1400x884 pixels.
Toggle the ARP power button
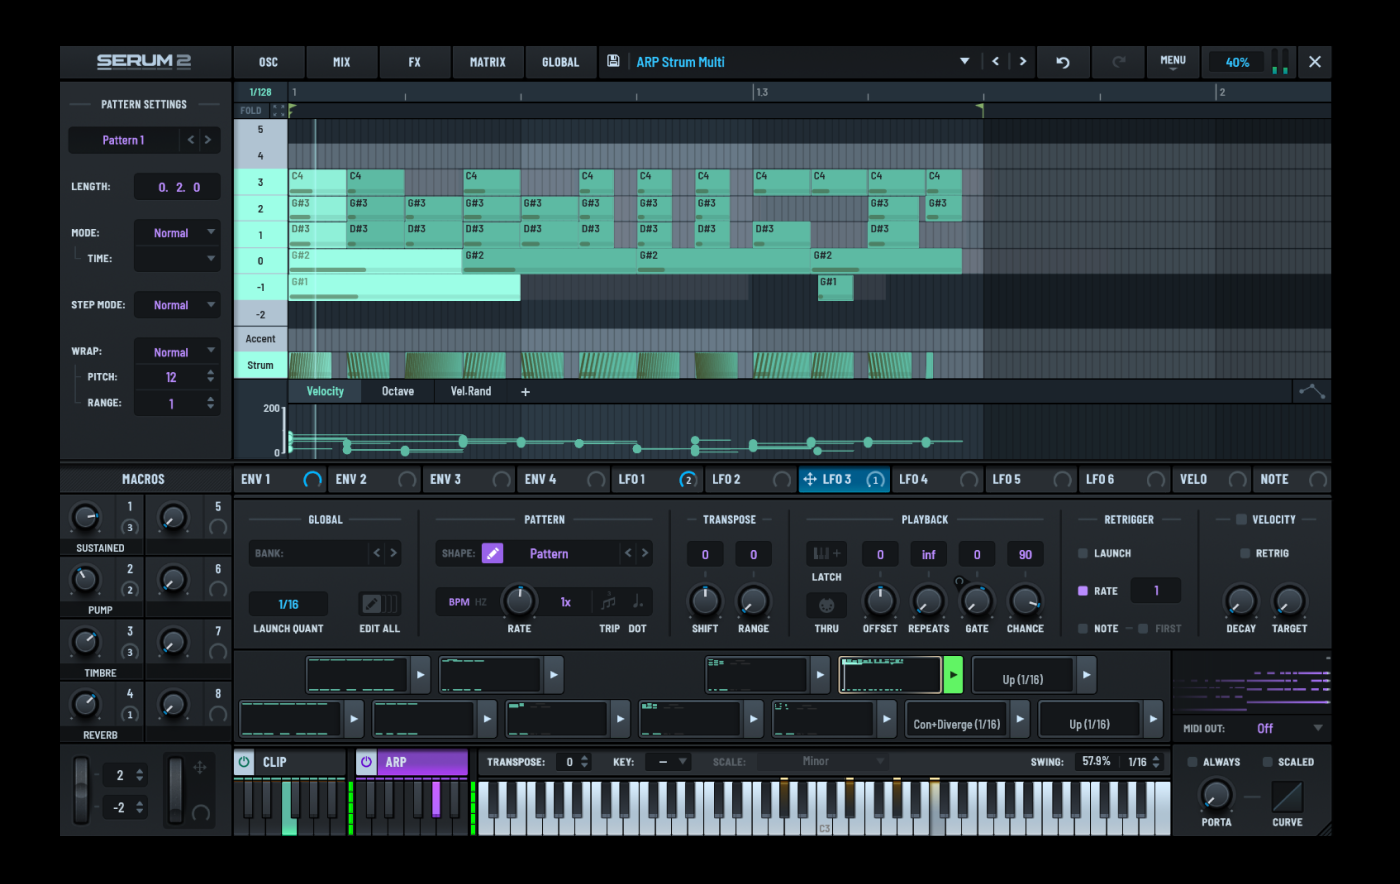pyautogui.click(x=366, y=762)
